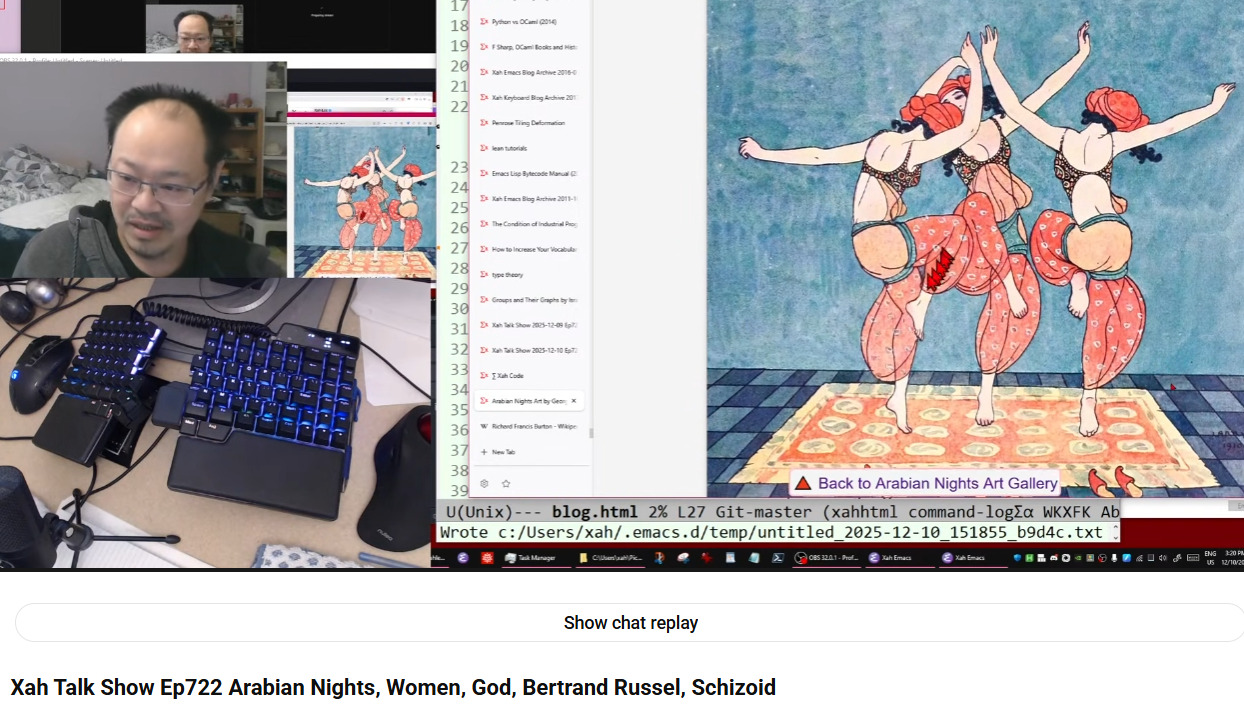Launch the PowerShell taskbar icon
This screenshot has height=706, width=1244.
[777, 558]
